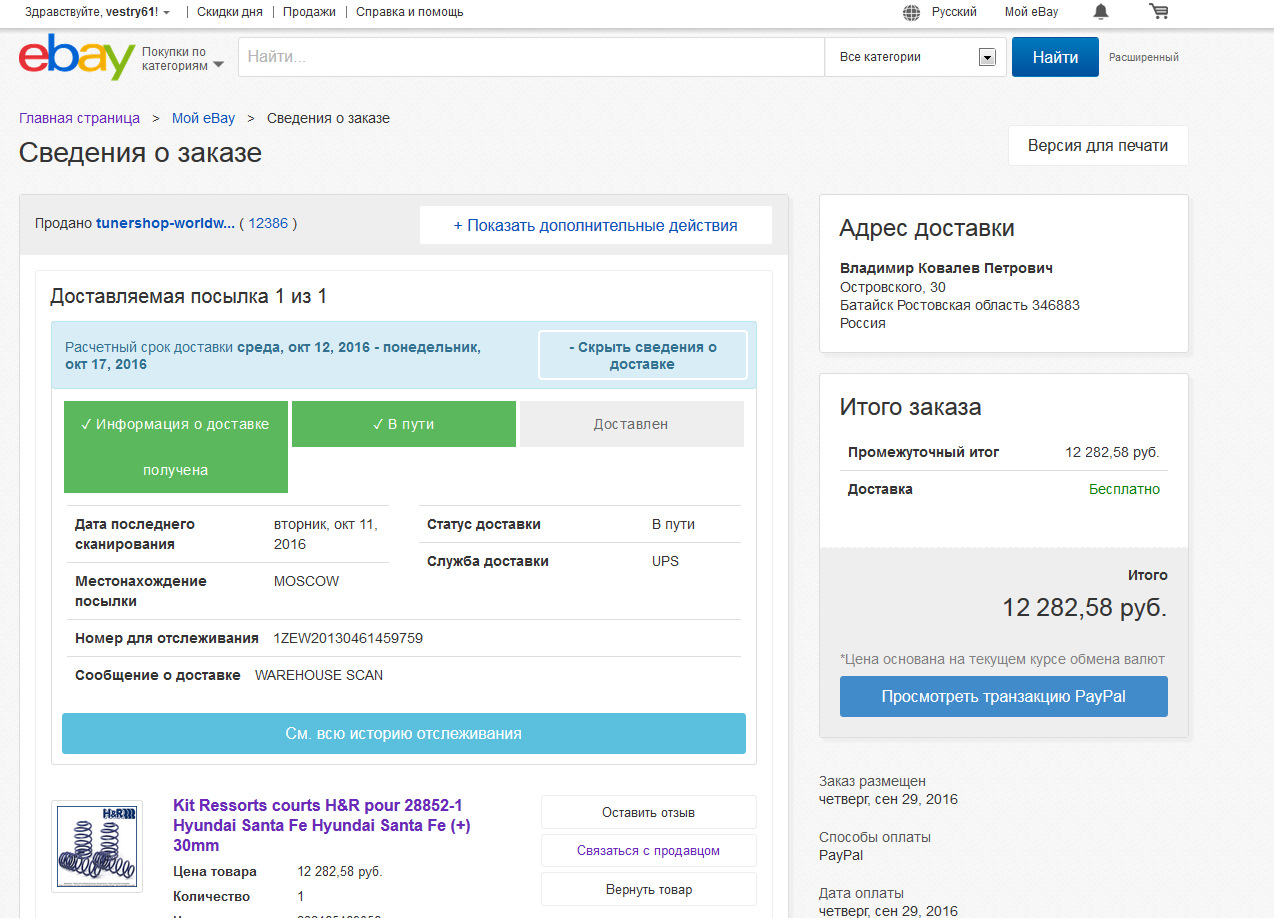The height and width of the screenshot is (918, 1274).
Task: Click Цена товара 12 282,58 руб. value
Action: [340, 871]
